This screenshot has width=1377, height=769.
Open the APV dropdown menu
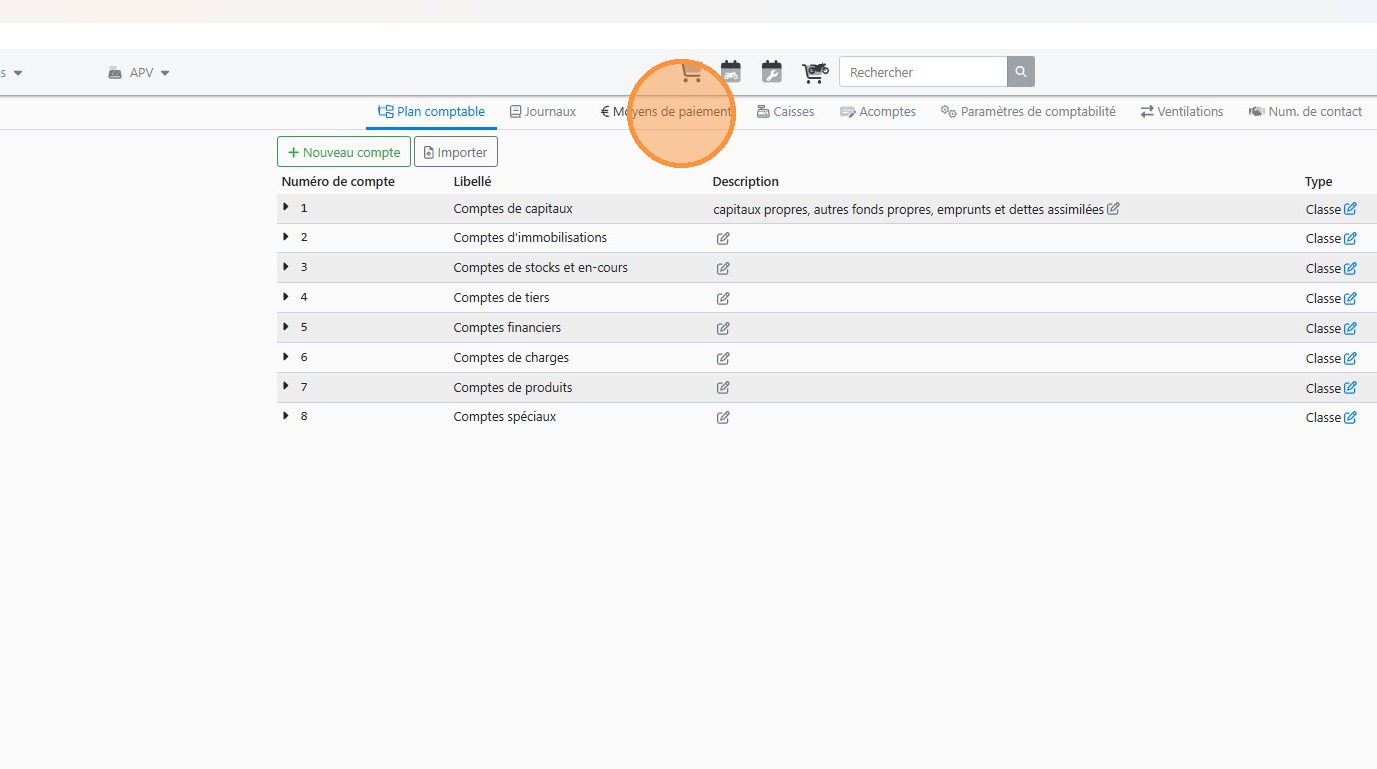click(139, 73)
